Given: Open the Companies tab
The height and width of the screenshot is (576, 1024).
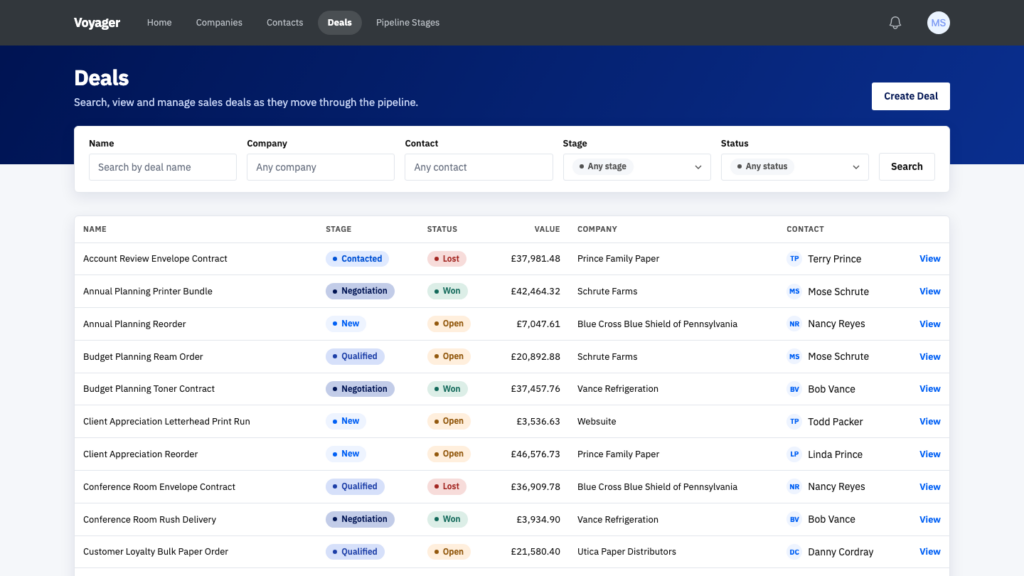Looking at the screenshot, I should click(x=219, y=23).
